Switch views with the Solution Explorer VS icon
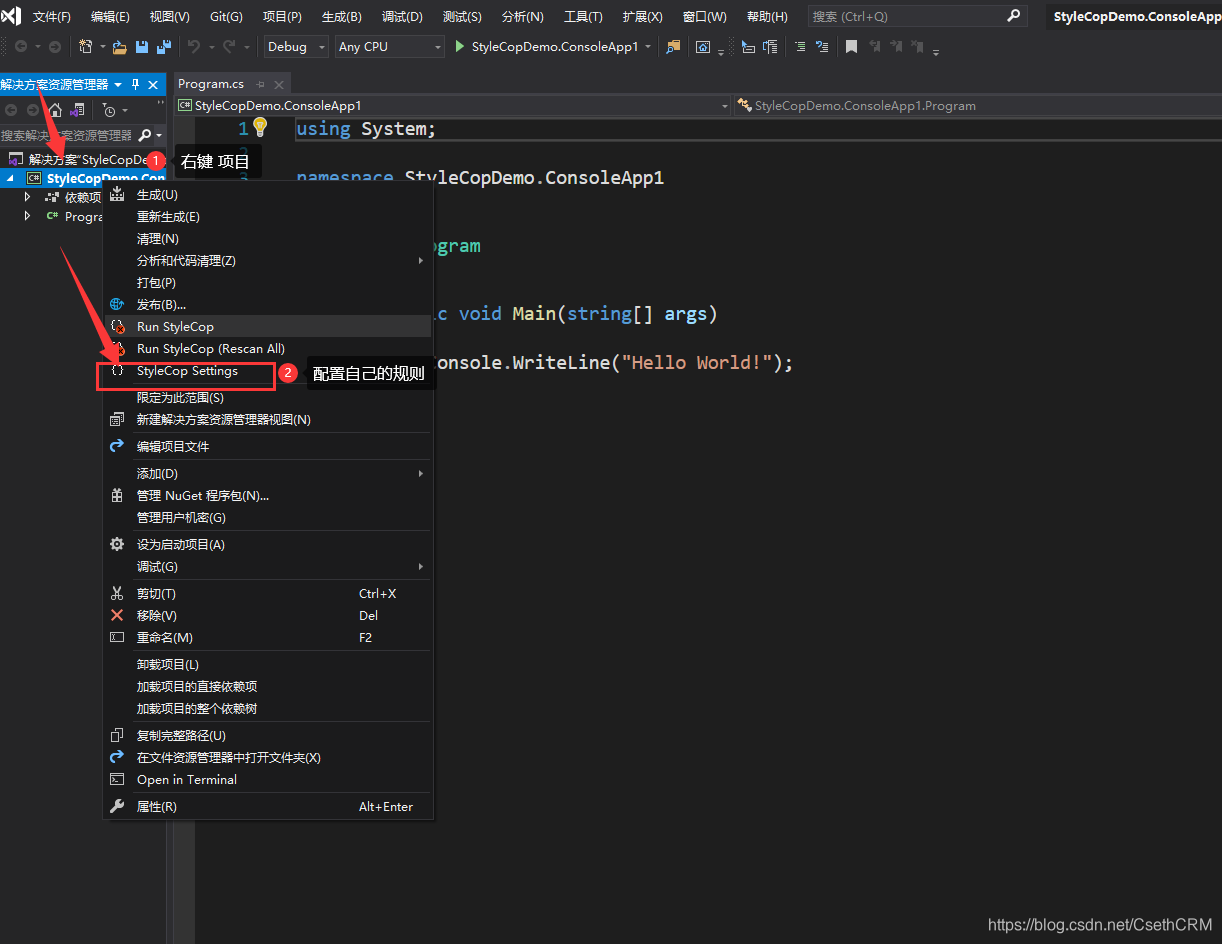The height and width of the screenshot is (944, 1222). (76, 110)
